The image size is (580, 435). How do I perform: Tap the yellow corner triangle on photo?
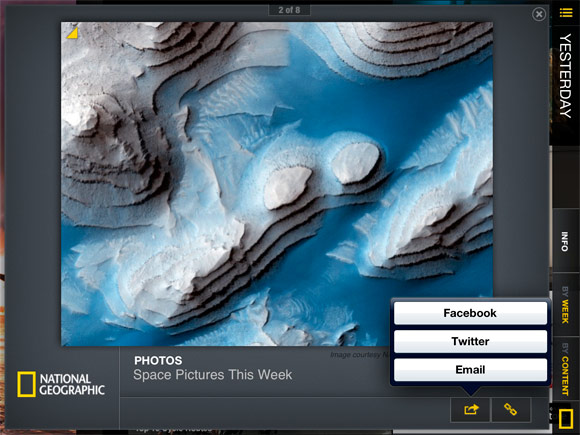(72, 33)
